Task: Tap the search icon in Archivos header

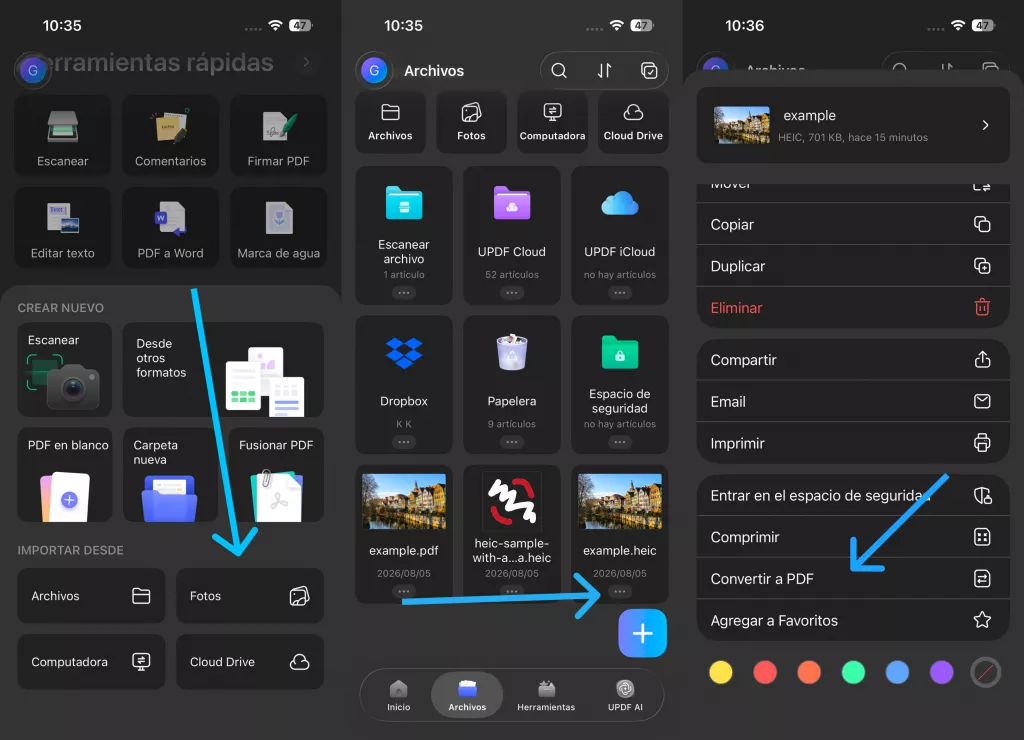Action: pos(559,71)
